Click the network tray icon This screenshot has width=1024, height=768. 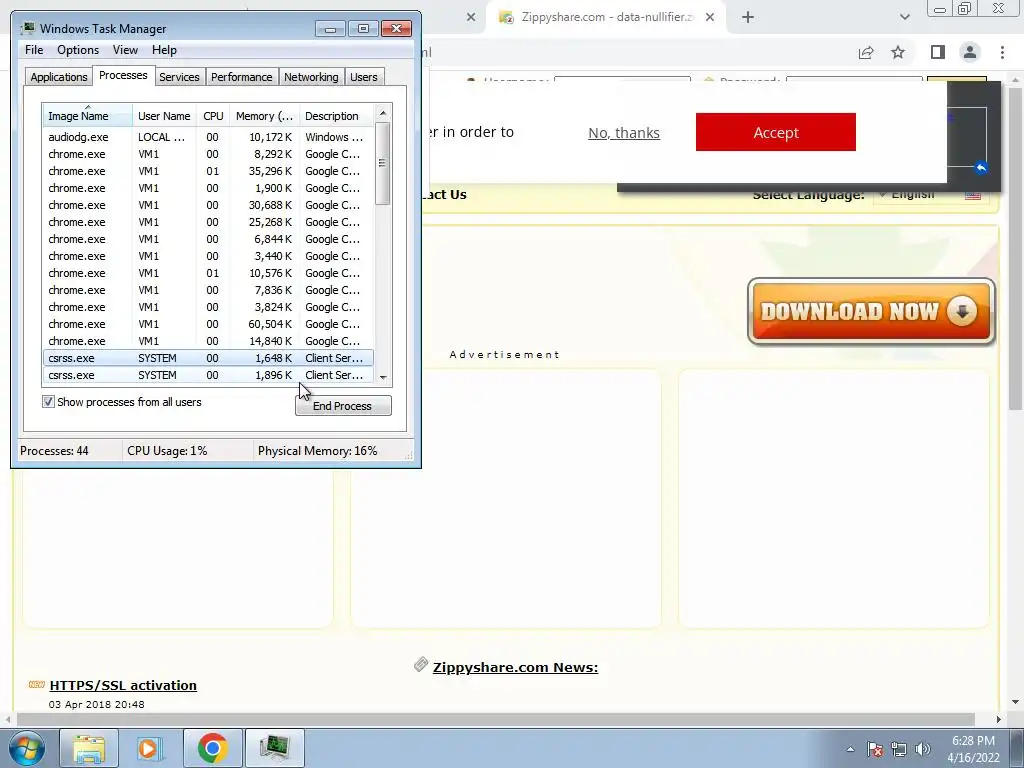click(899, 749)
